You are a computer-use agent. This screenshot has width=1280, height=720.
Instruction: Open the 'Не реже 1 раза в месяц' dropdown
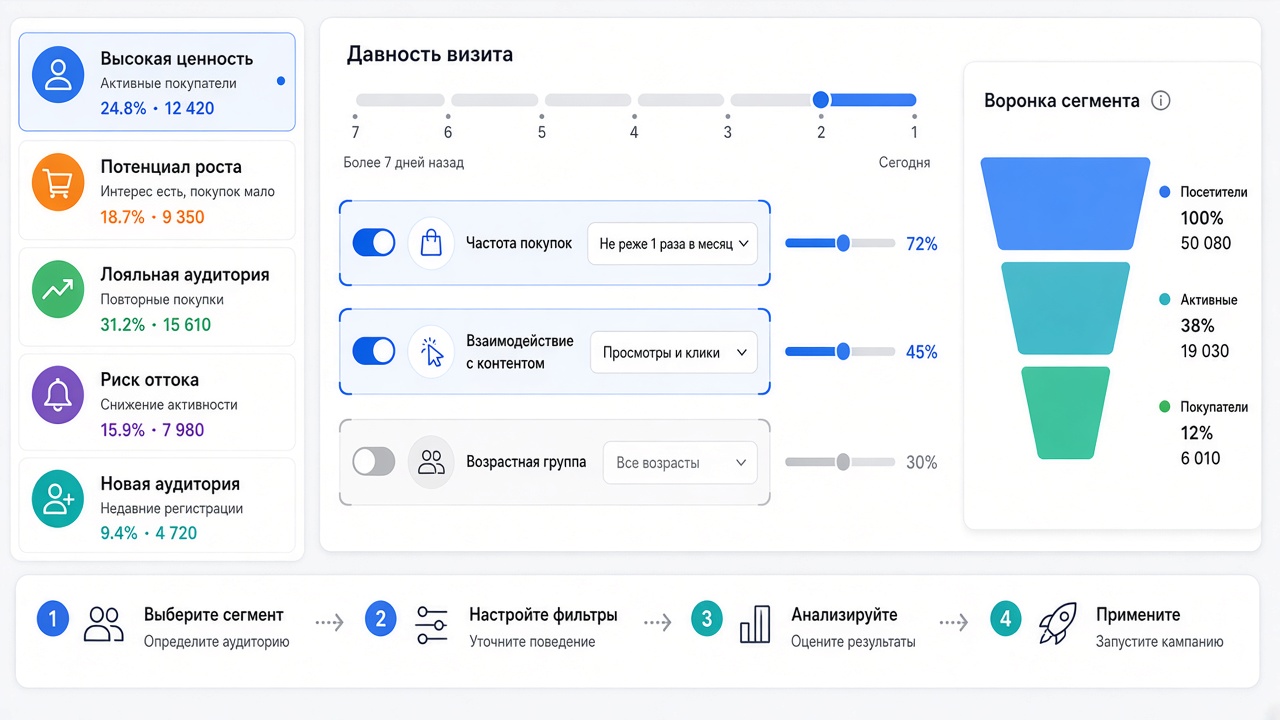click(x=672, y=243)
